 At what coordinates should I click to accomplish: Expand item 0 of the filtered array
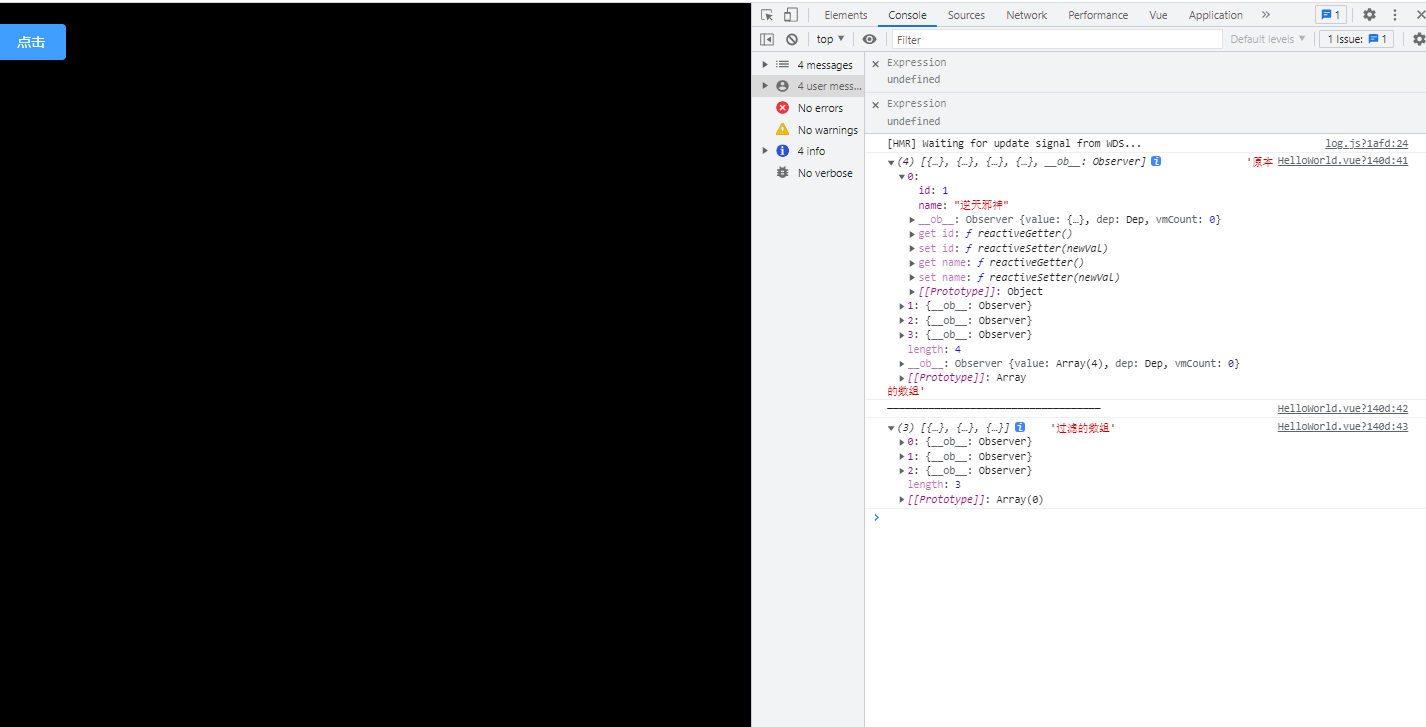click(902, 442)
